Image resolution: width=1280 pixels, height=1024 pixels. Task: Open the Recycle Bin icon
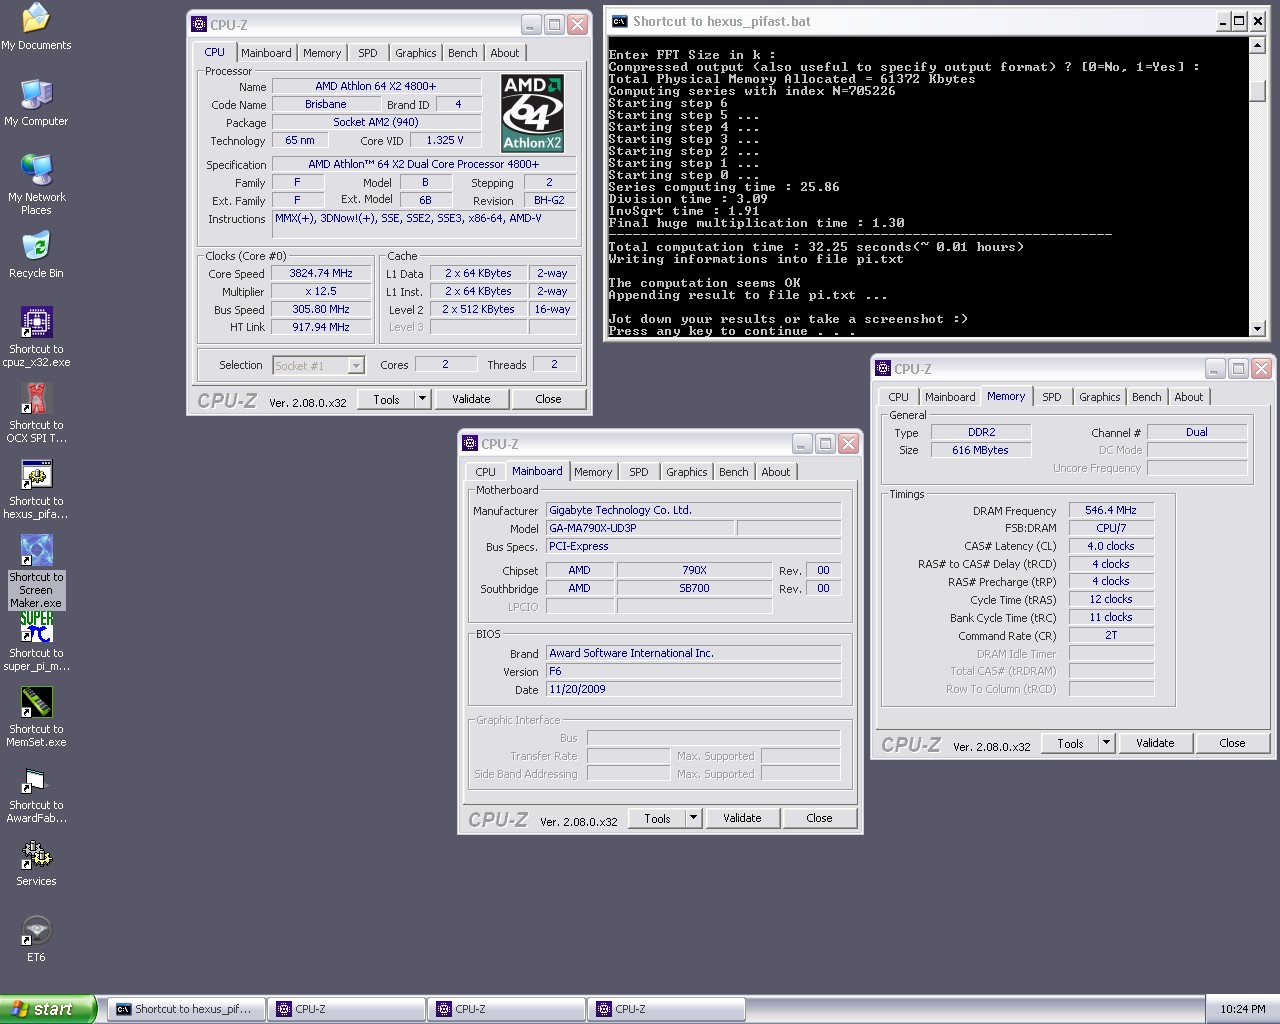coord(36,246)
